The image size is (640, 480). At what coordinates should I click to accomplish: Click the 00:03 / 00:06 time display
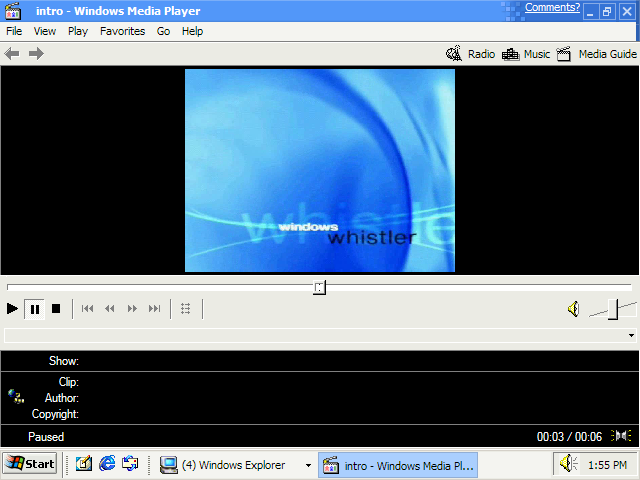pyautogui.click(x=569, y=437)
